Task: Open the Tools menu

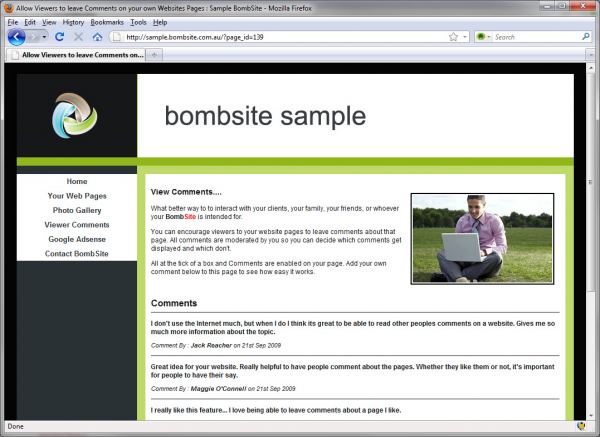Action: [x=138, y=22]
